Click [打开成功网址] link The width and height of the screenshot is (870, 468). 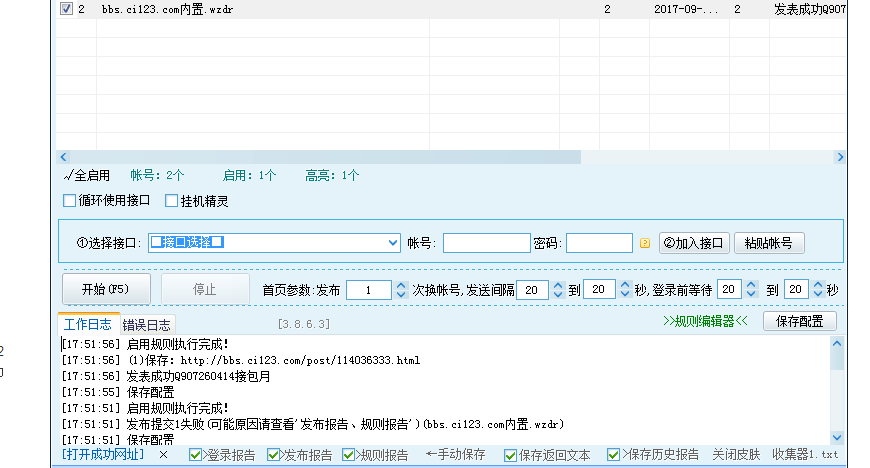pos(103,455)
